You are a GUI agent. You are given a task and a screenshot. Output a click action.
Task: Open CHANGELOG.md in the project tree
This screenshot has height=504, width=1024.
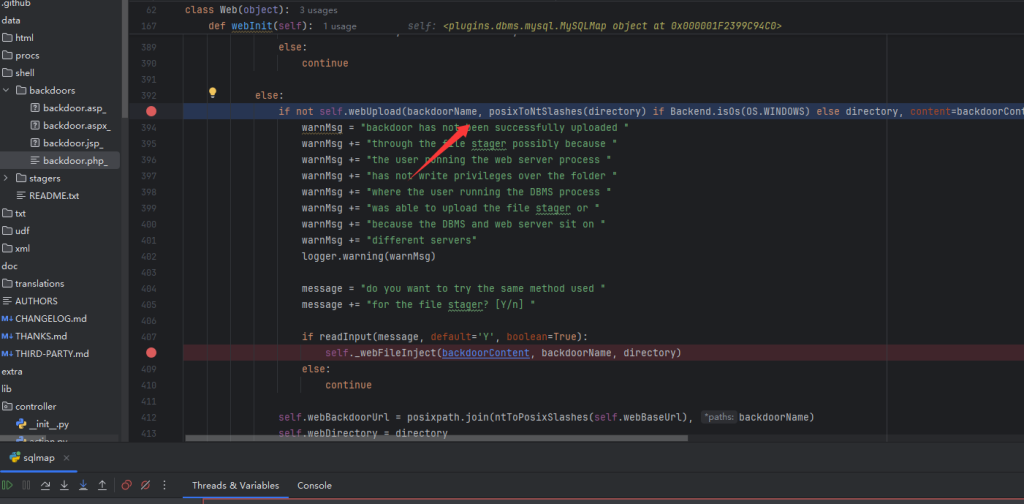click(x=50, y=318)
